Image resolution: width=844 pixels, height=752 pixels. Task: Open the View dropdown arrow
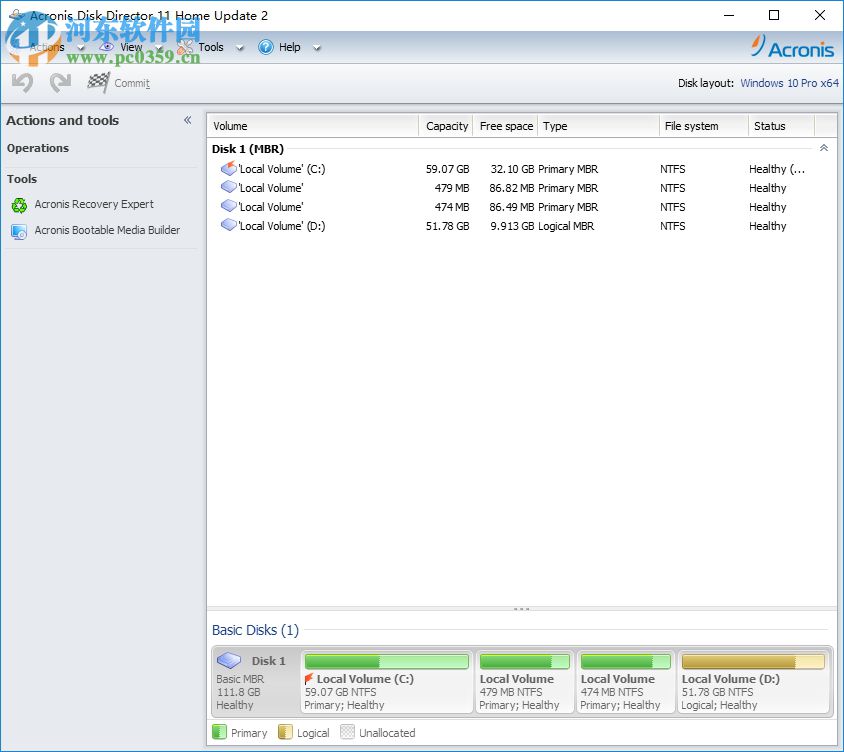click(x=158, y=47)
